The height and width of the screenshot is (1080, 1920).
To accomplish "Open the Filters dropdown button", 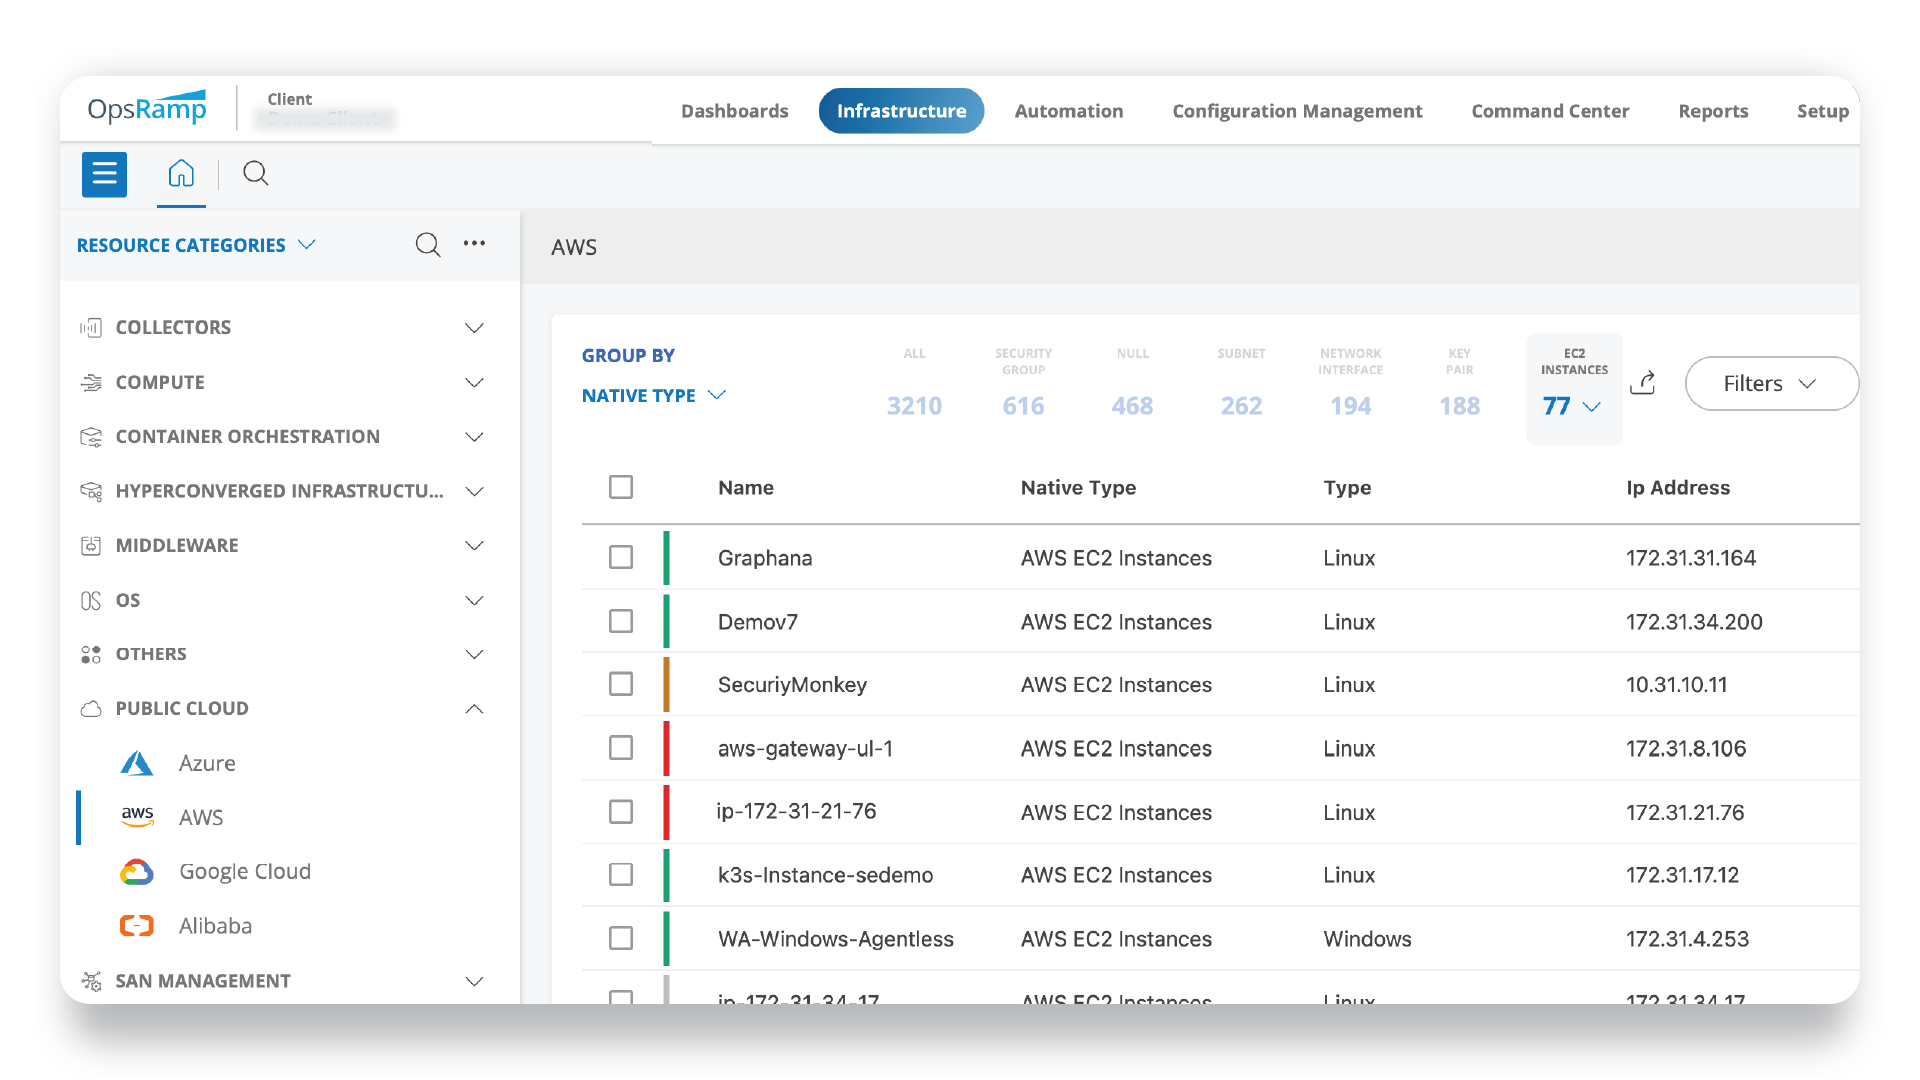I will [x=1771, y=384].
